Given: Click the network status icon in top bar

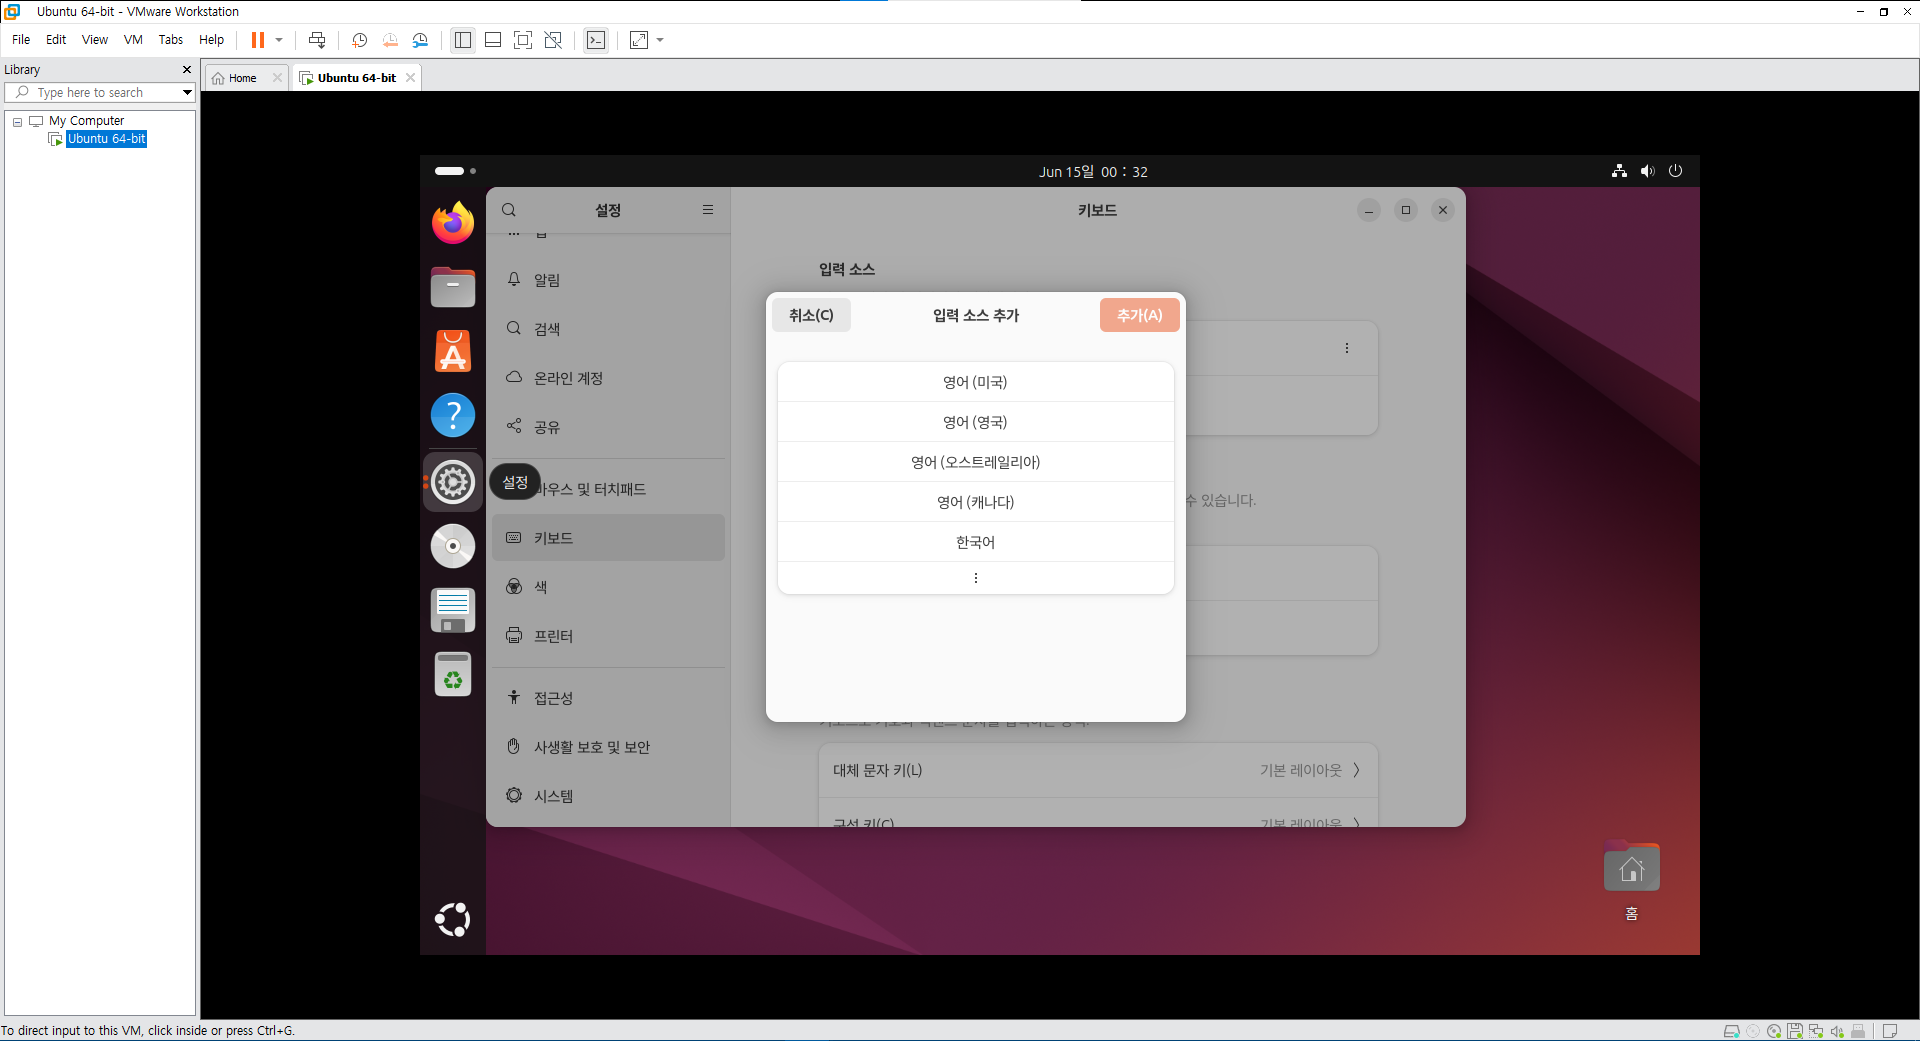Looking at the screenshot, I should pos(1619,171).
